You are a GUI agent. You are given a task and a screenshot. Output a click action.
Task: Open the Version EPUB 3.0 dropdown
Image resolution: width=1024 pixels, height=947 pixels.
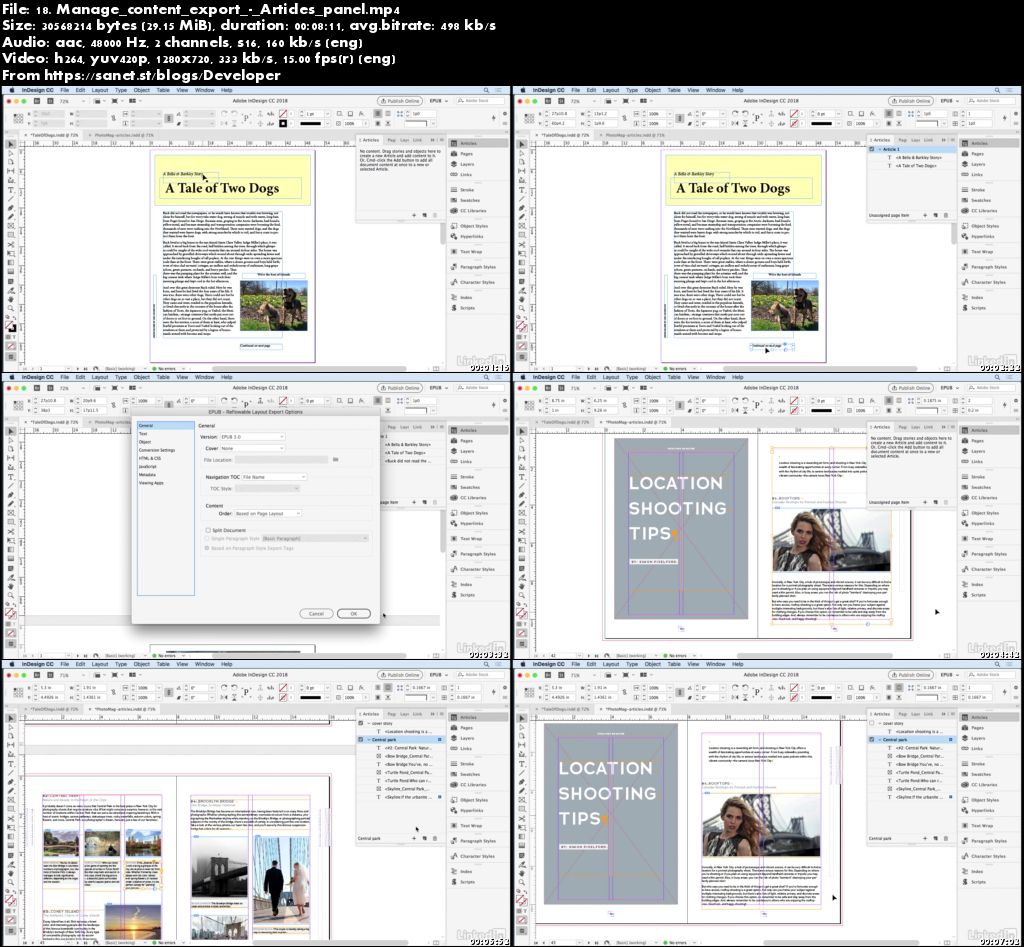252,436
